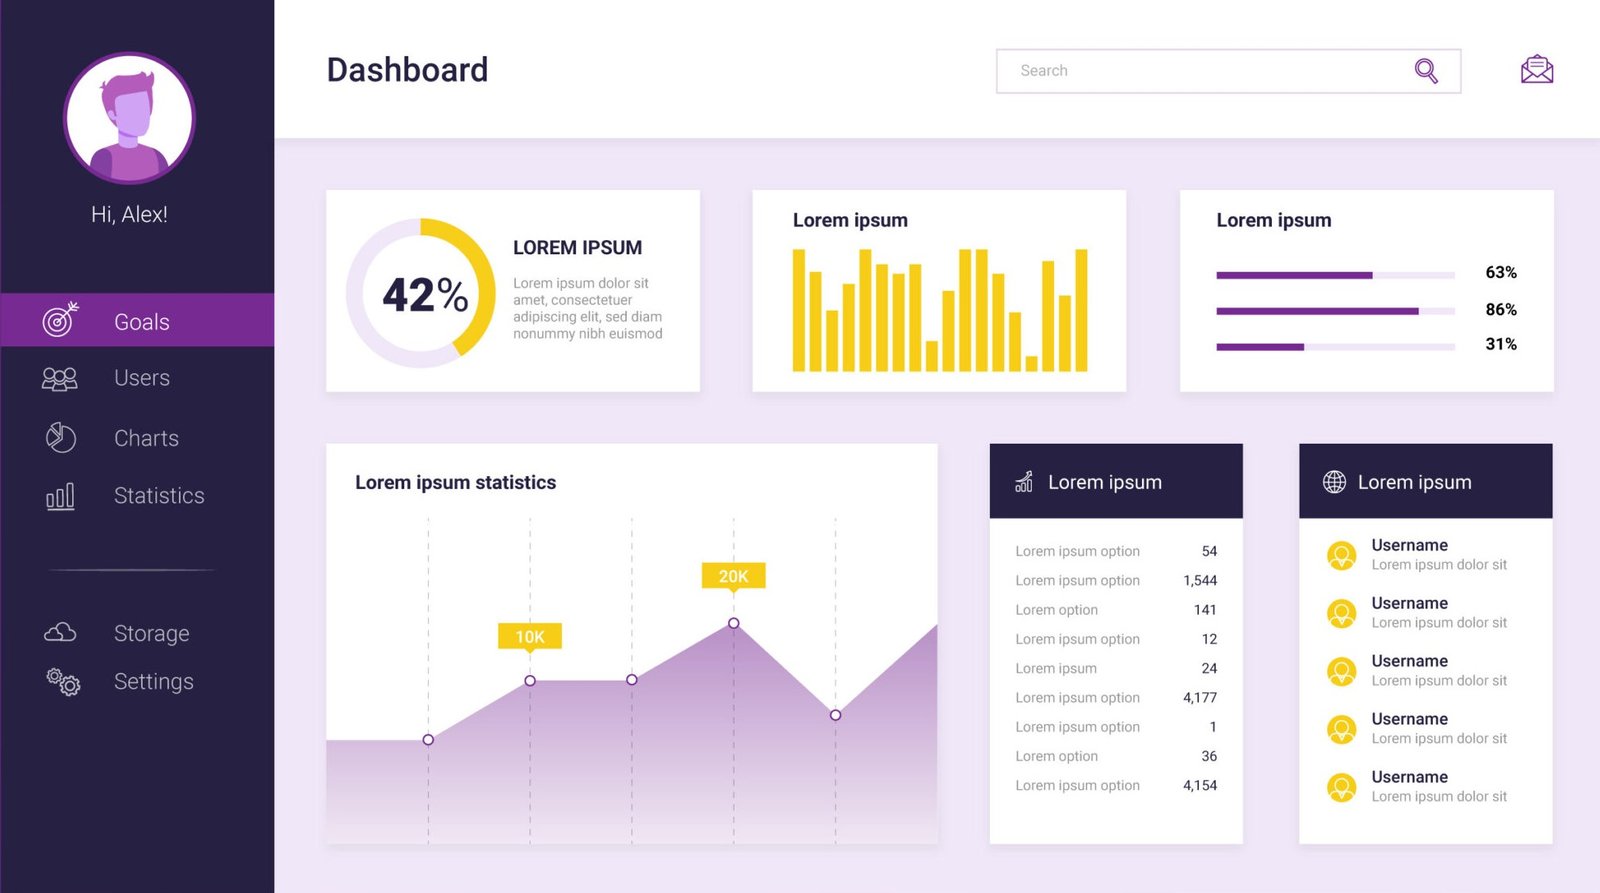This screenshot has width=1600, height=893.
Task: Open the Users menu item
Action: click(x=142, y=378)
